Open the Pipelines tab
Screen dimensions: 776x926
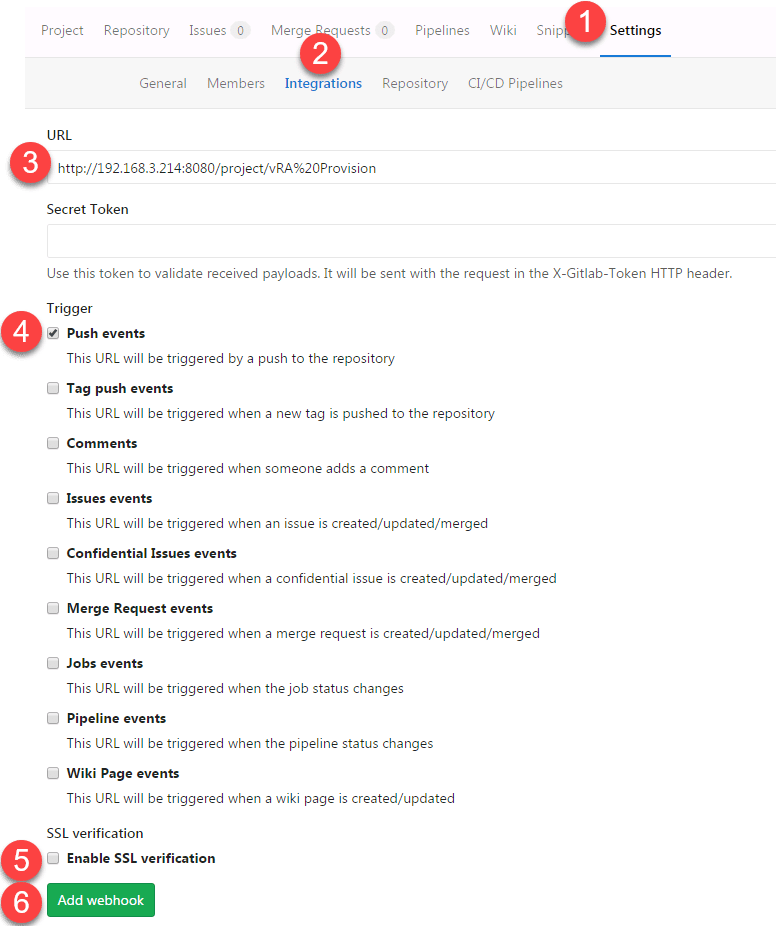pyautogui.click(x=442, y=30)
